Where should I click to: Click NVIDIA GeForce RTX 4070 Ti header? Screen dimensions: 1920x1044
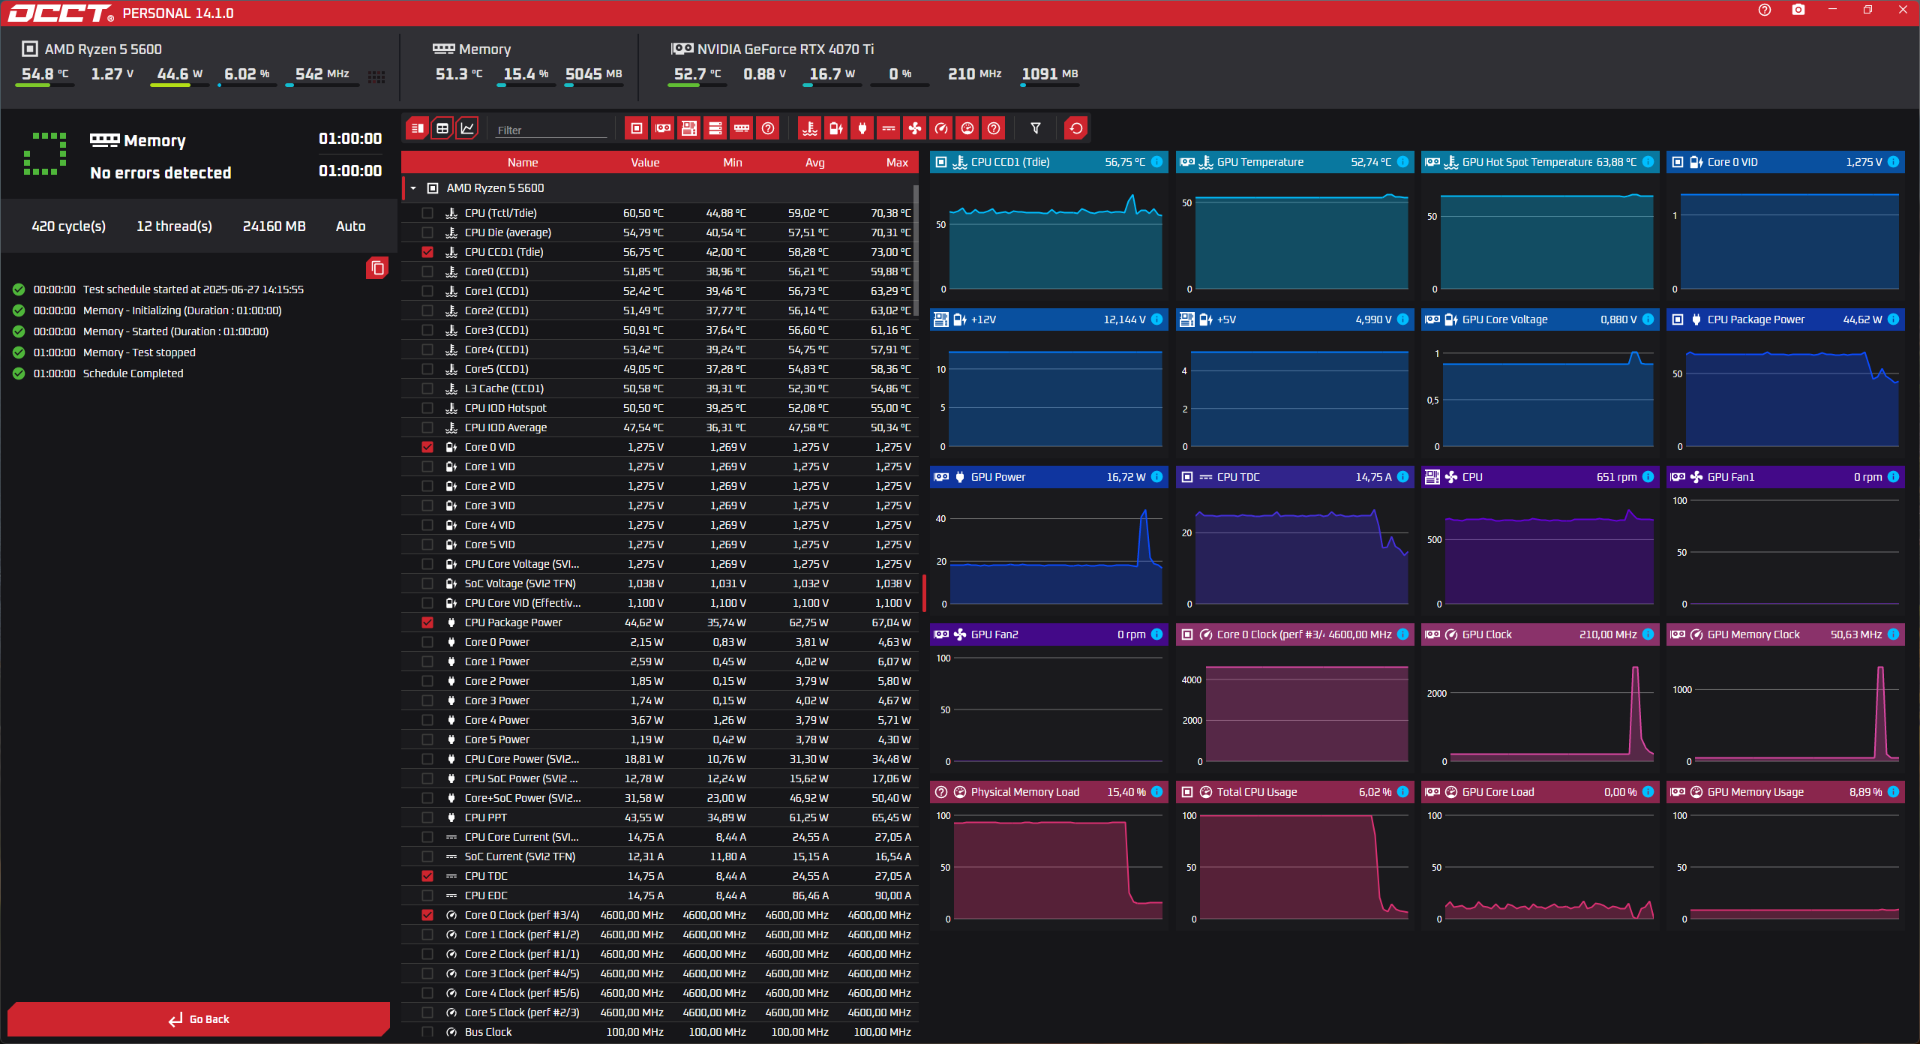click(772, 49)
